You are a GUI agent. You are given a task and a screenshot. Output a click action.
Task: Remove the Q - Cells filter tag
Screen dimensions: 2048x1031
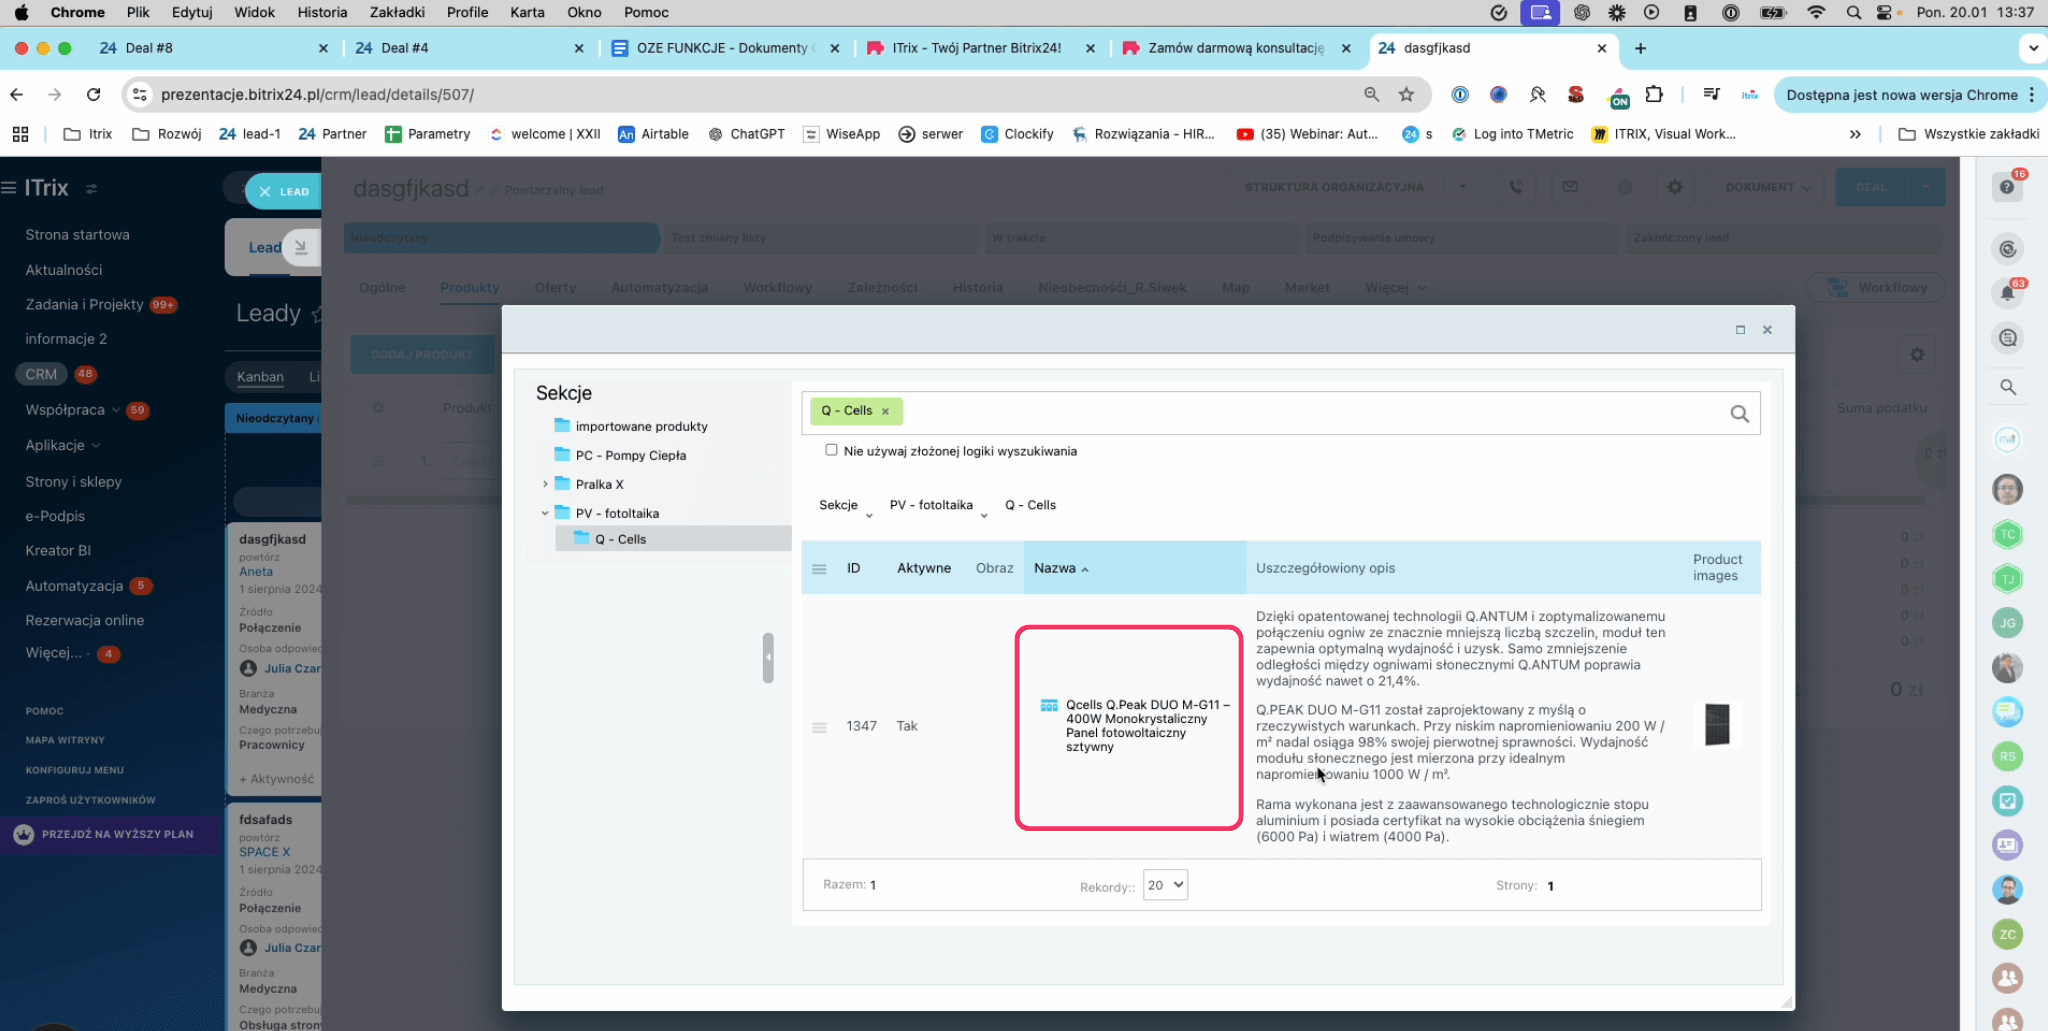pyautogui.click(x=885, y=411)
